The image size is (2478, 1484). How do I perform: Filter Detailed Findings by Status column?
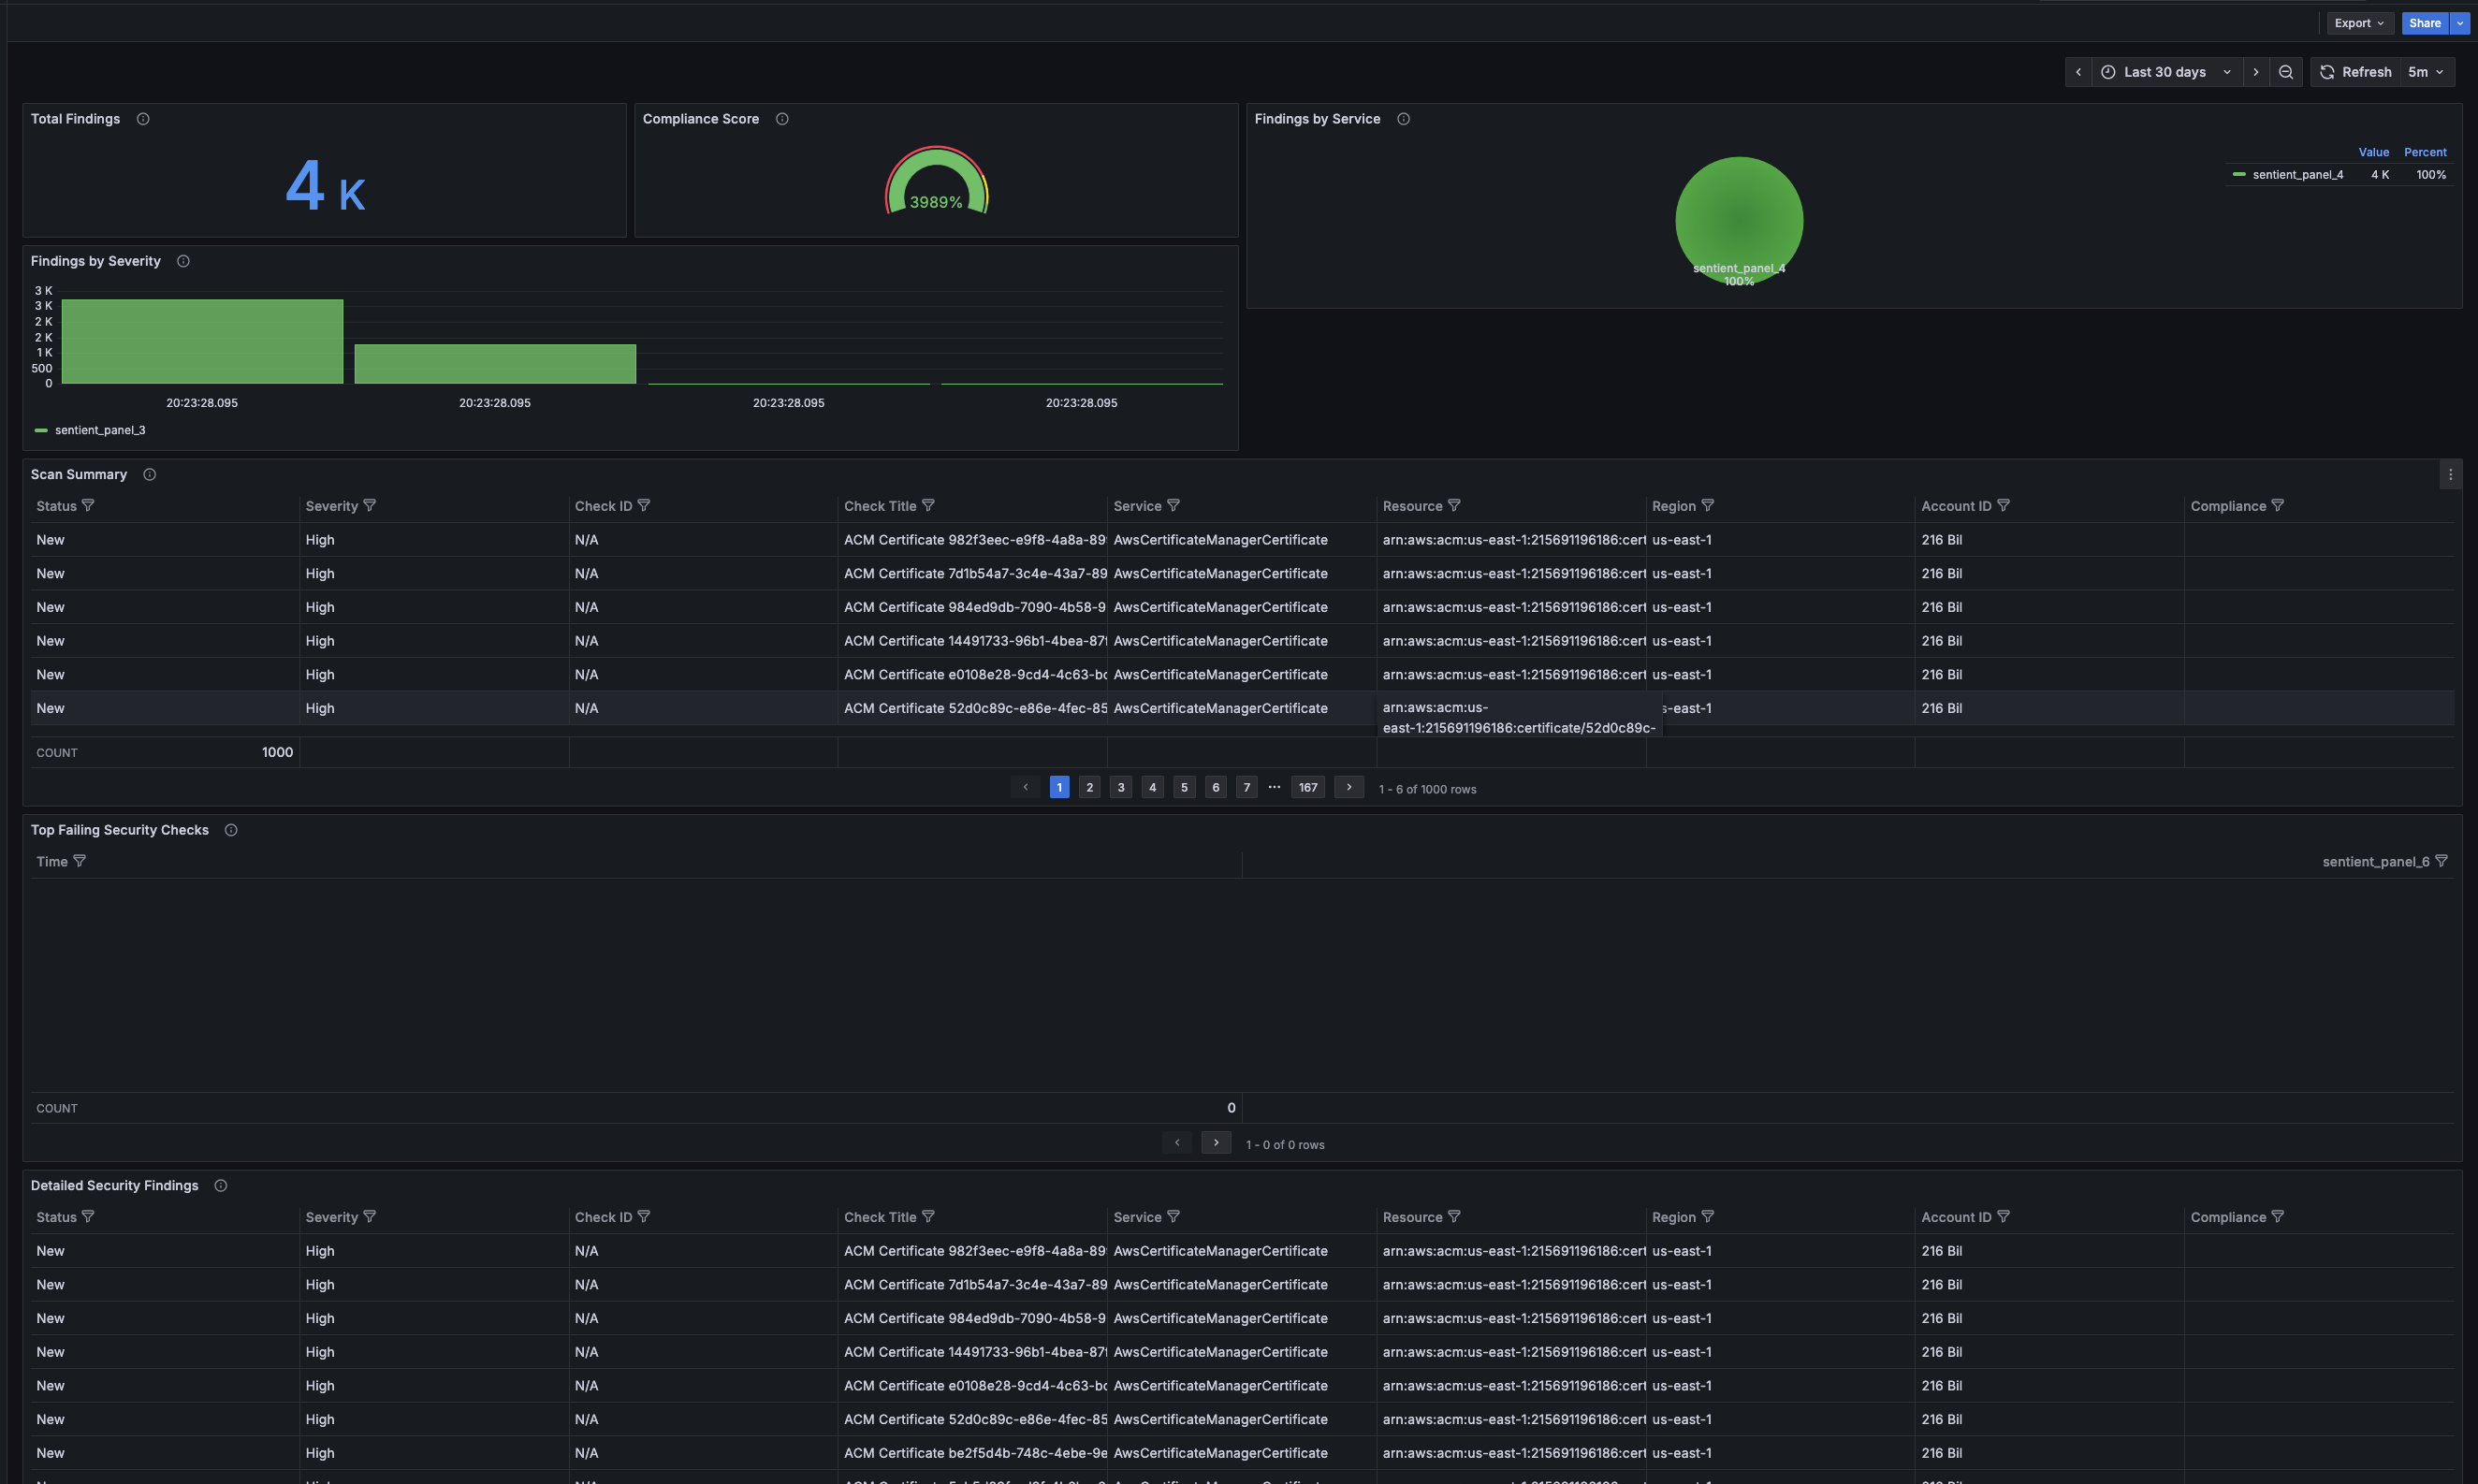click(88, 1216)
